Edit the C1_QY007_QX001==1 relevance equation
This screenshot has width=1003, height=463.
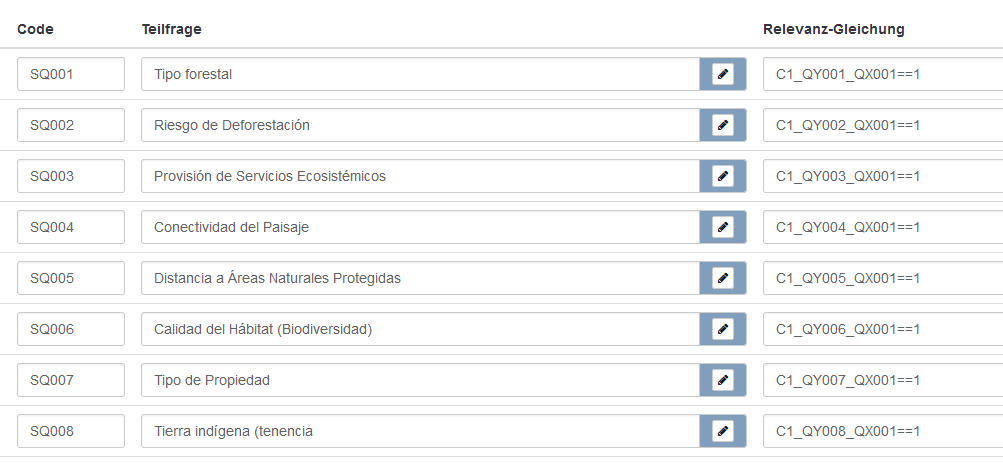(882, 380)
